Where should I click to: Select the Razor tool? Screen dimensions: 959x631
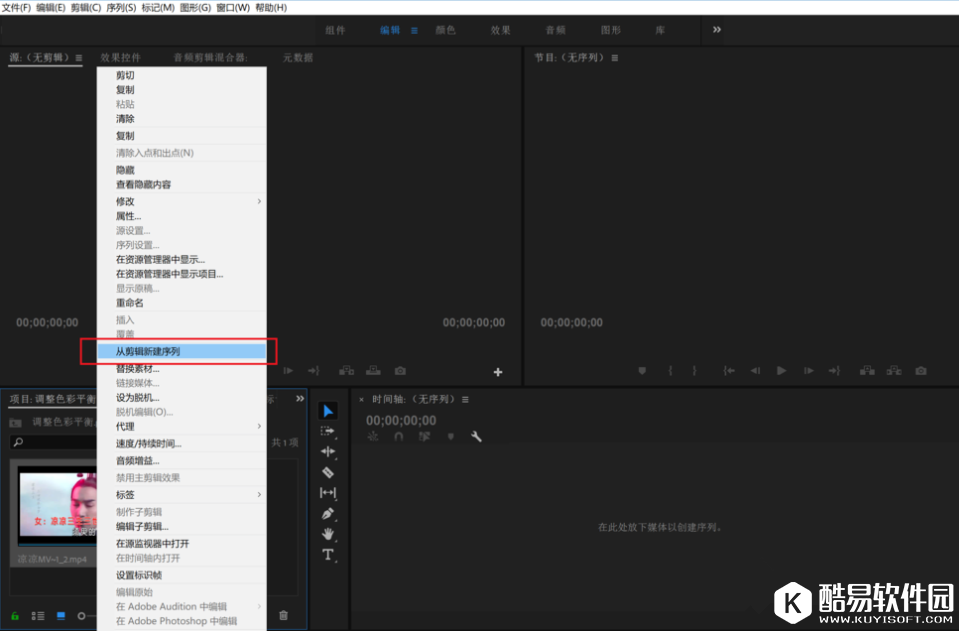click(328, 472)
